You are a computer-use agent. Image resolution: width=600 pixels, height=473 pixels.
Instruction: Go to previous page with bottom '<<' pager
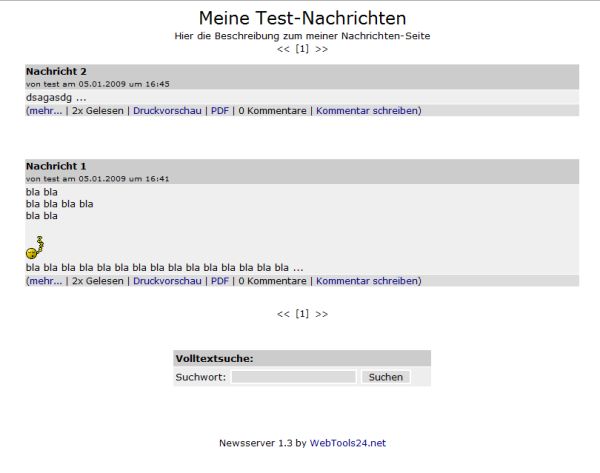pos(283,314)
